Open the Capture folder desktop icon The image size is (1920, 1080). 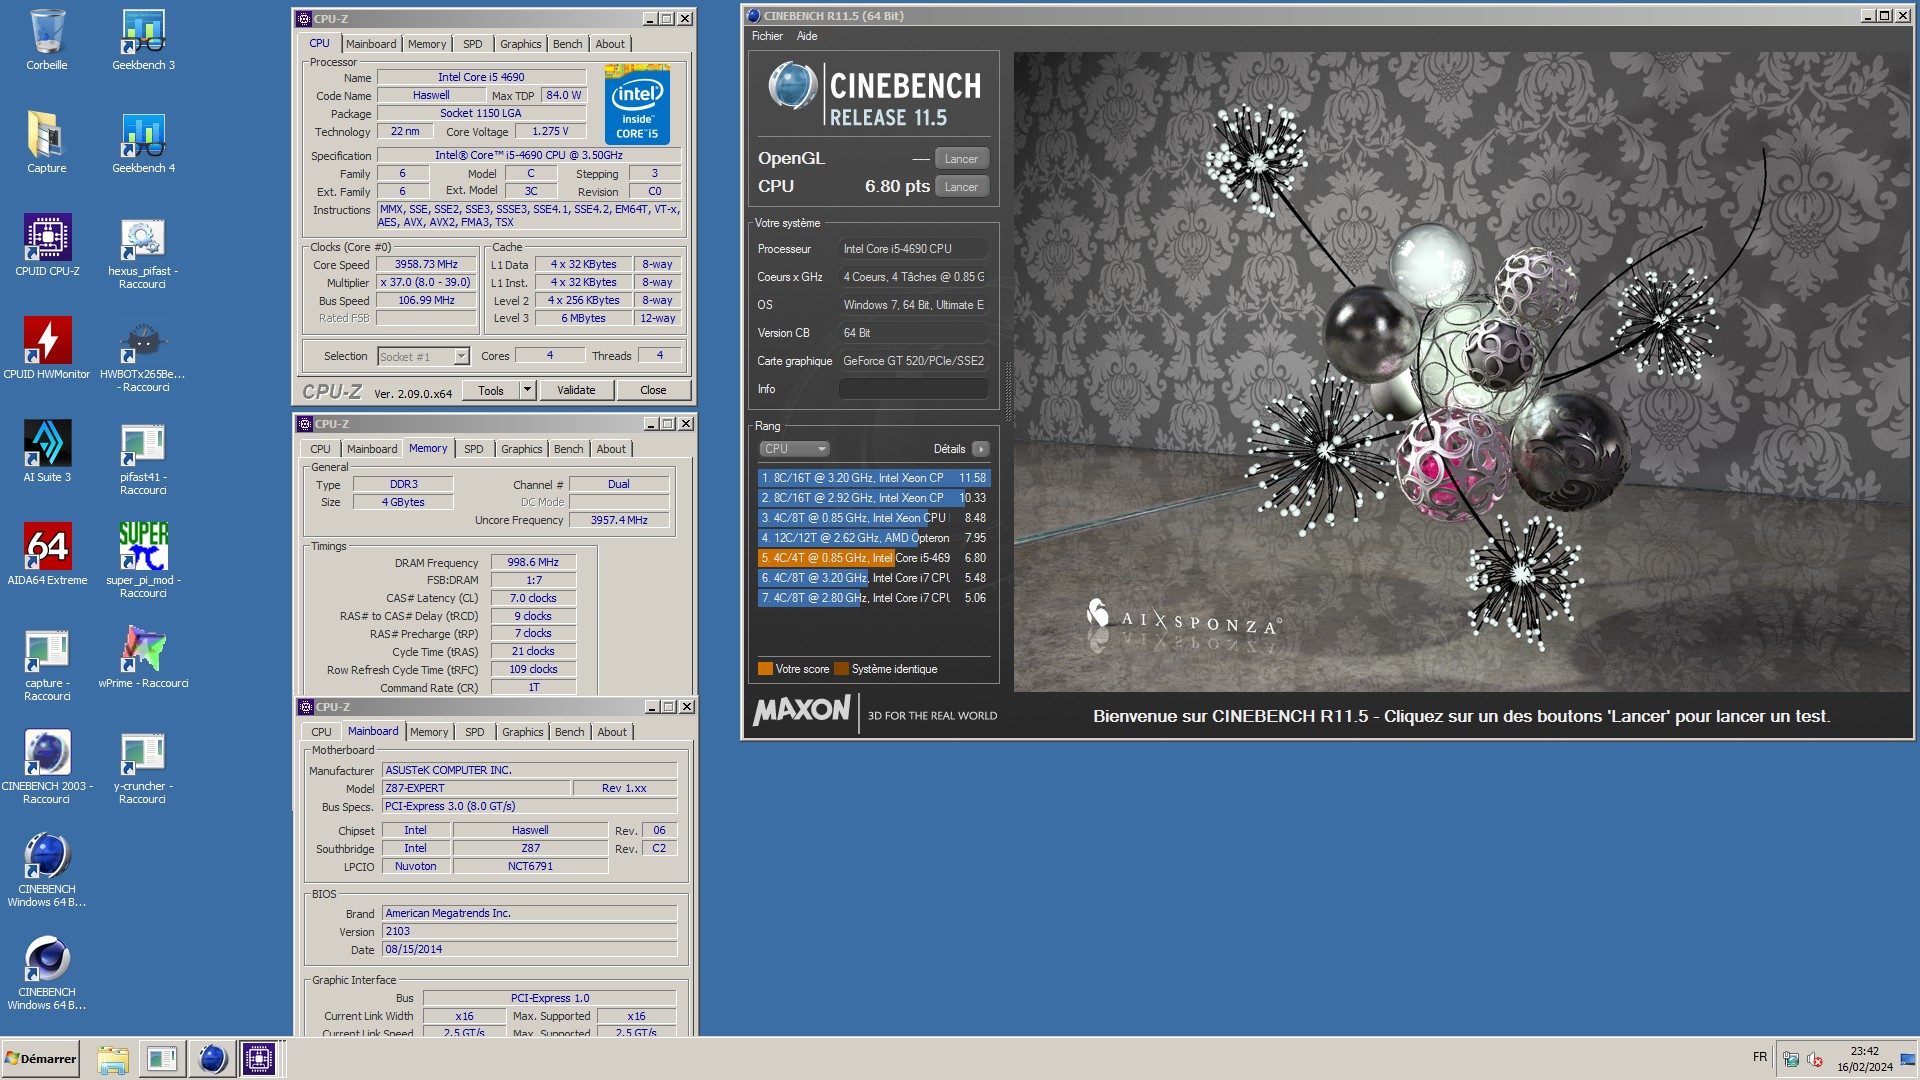coord(47,143)
